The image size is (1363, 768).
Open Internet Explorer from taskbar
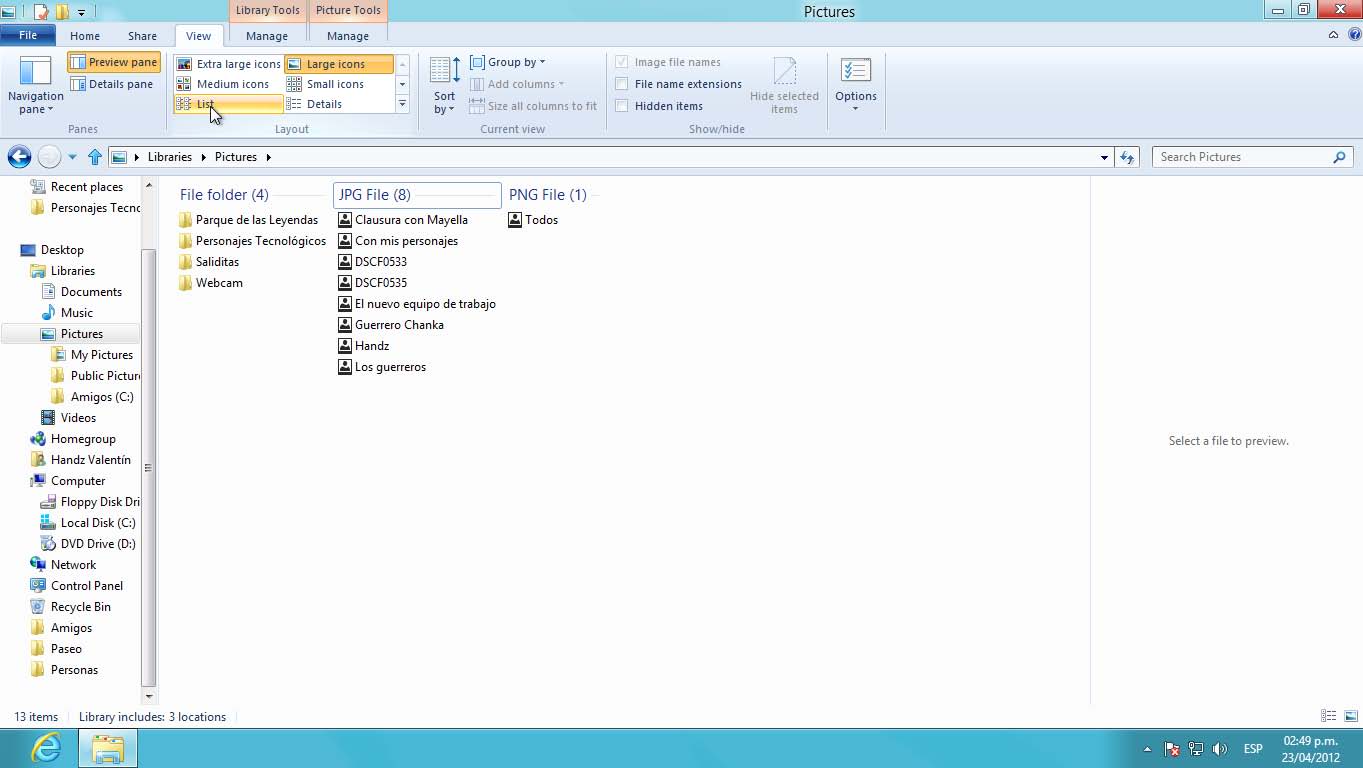46,748
